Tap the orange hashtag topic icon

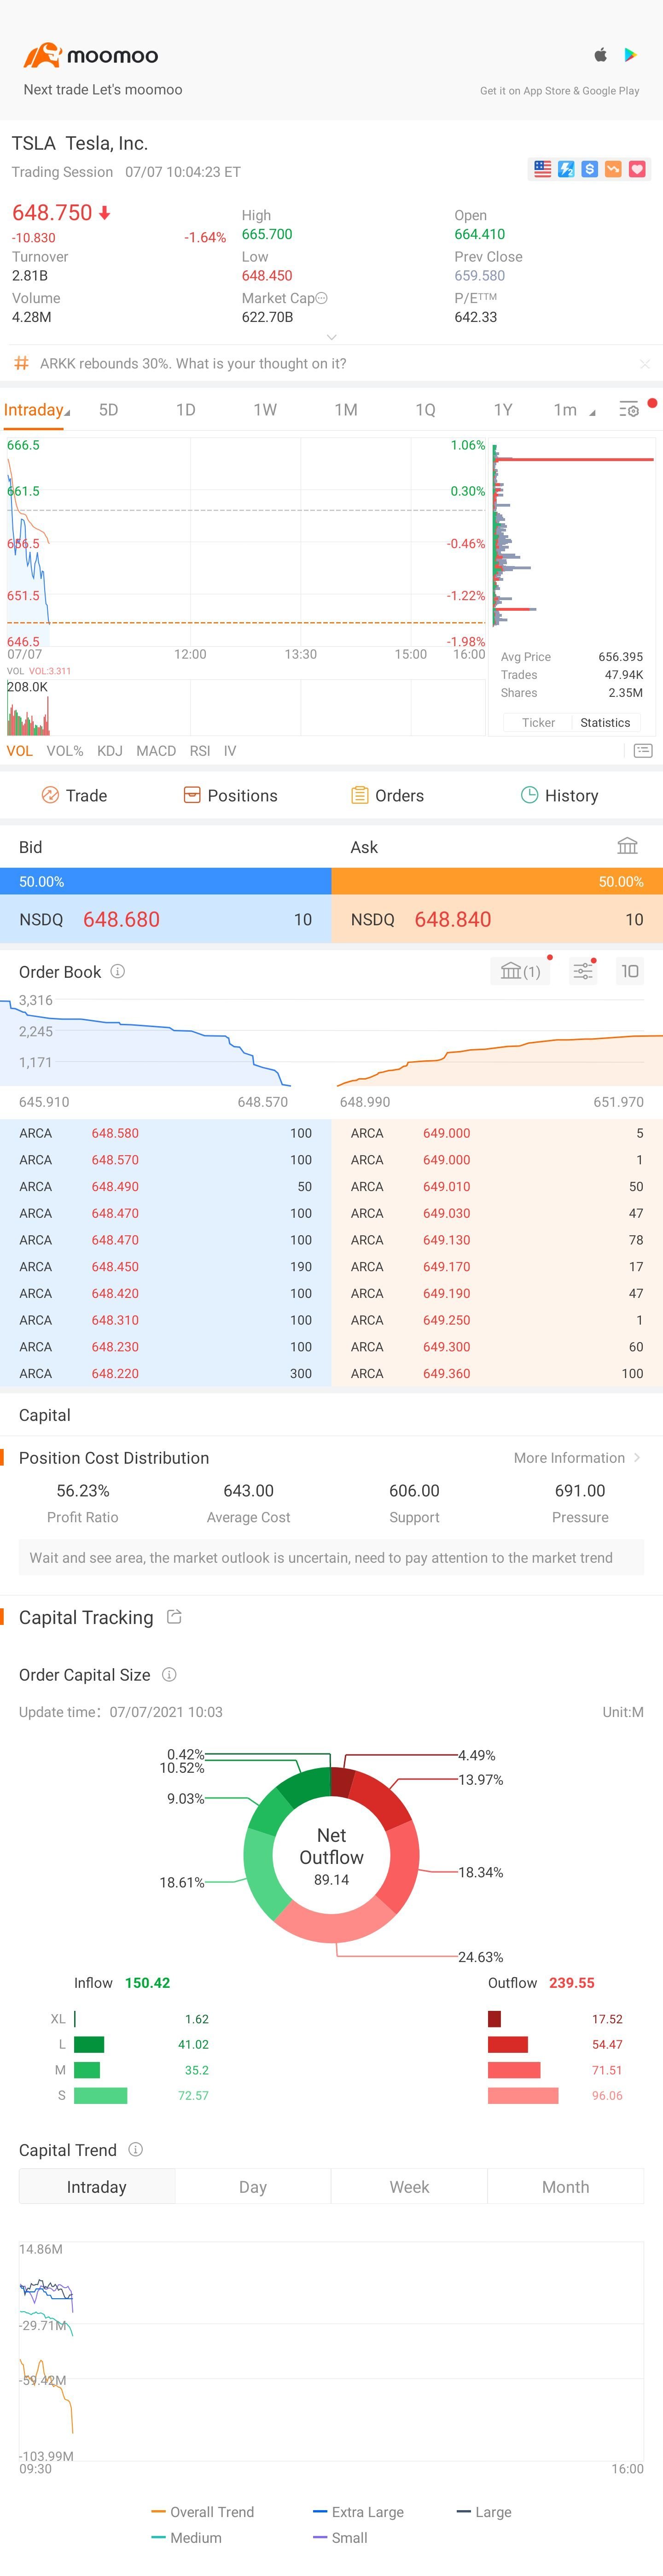click(x=21, y=363)
